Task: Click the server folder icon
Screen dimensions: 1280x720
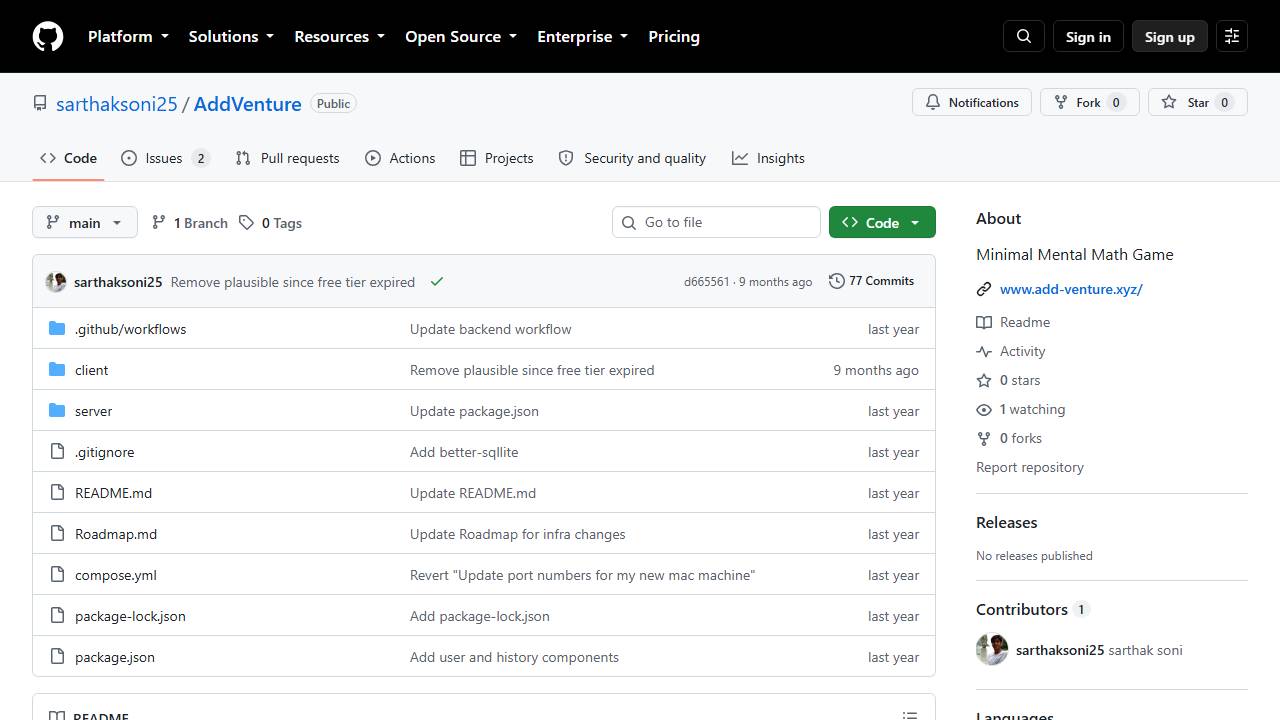Action: (x=57, y=411)
